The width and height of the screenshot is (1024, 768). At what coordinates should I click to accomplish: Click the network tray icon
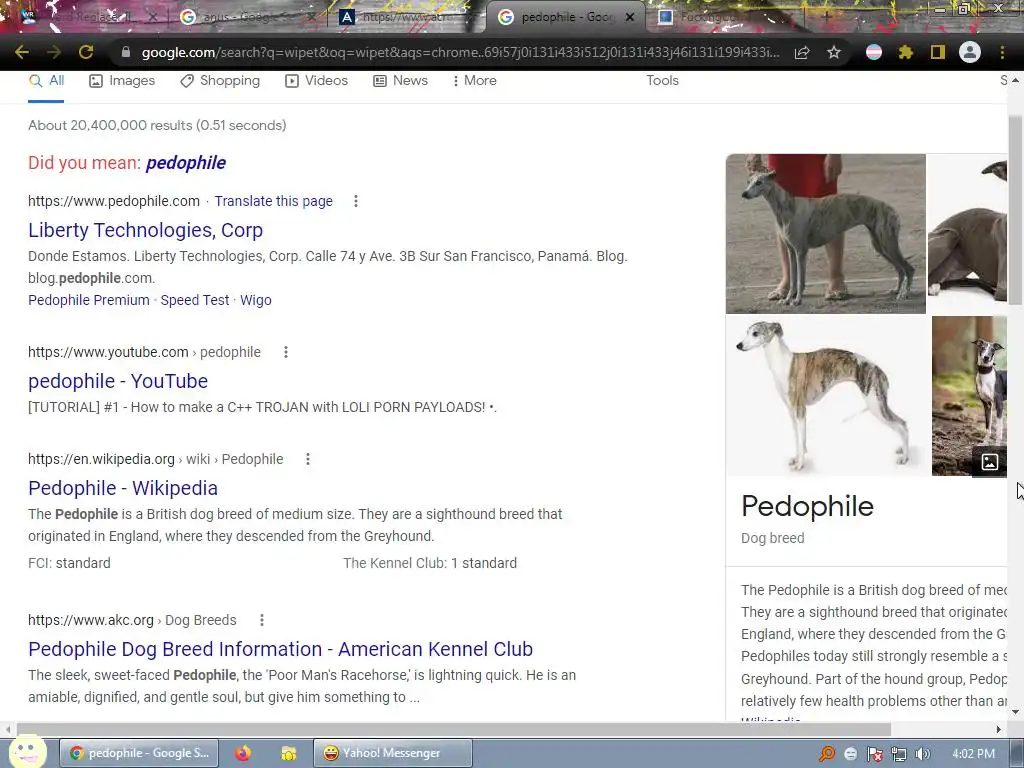[x=899, y=754]
